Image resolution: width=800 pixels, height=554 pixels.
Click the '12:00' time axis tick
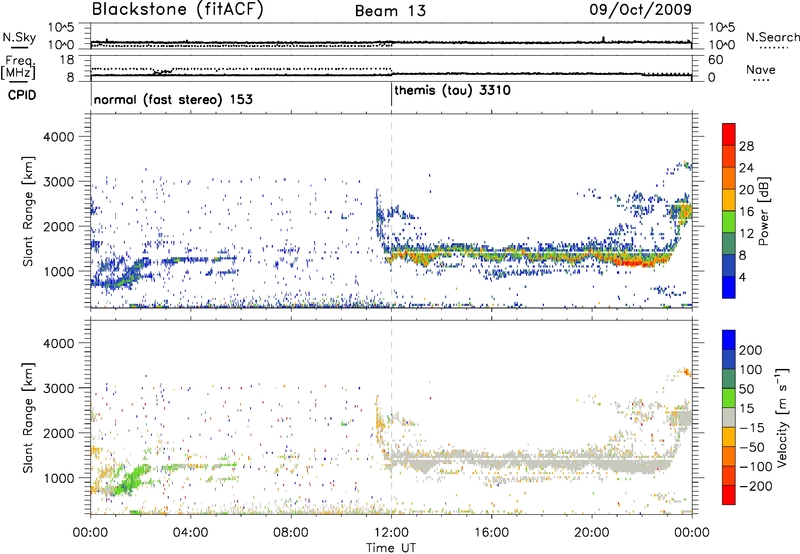(391, 533)
